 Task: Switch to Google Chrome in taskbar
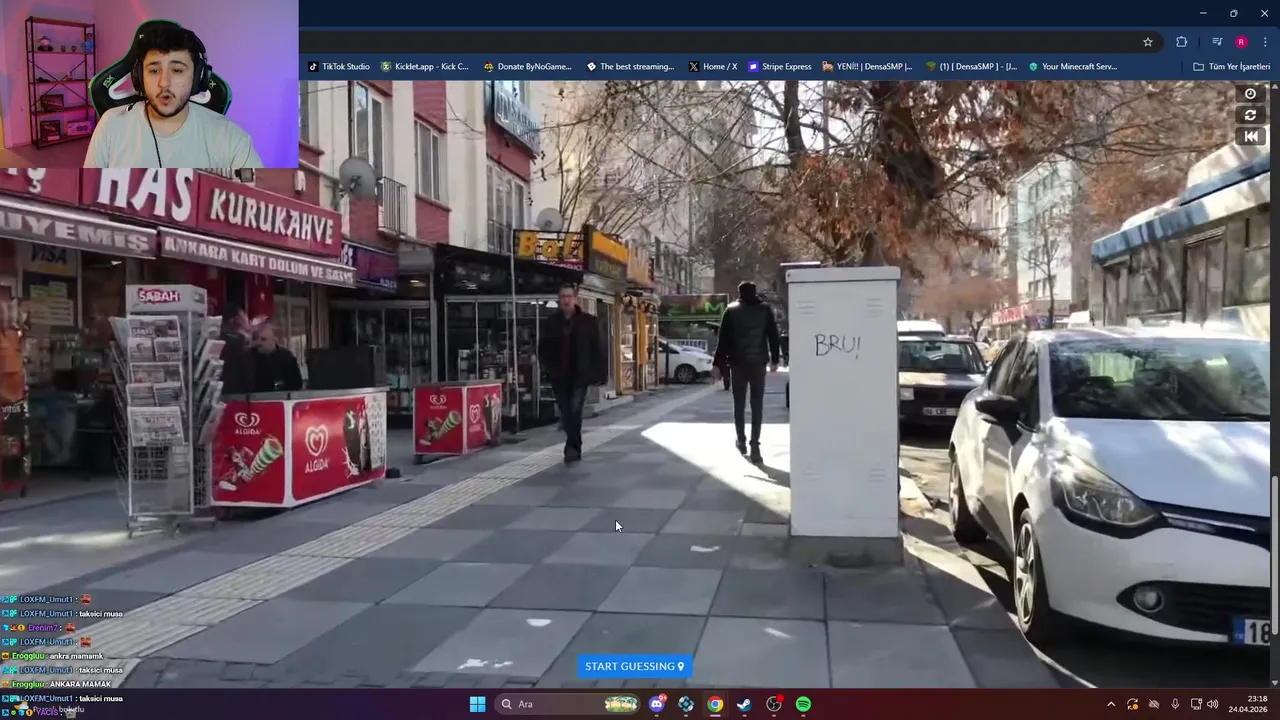click(x=715, y=704)
